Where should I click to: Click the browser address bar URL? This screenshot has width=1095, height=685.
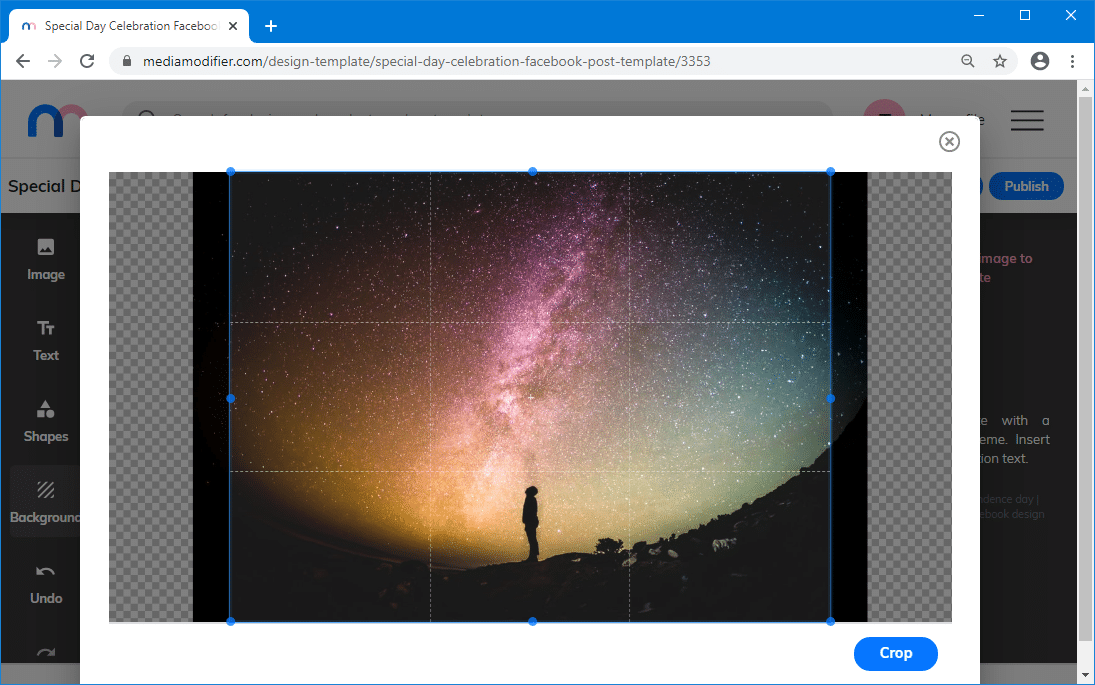pyautogui.click(x=427, y=61)
